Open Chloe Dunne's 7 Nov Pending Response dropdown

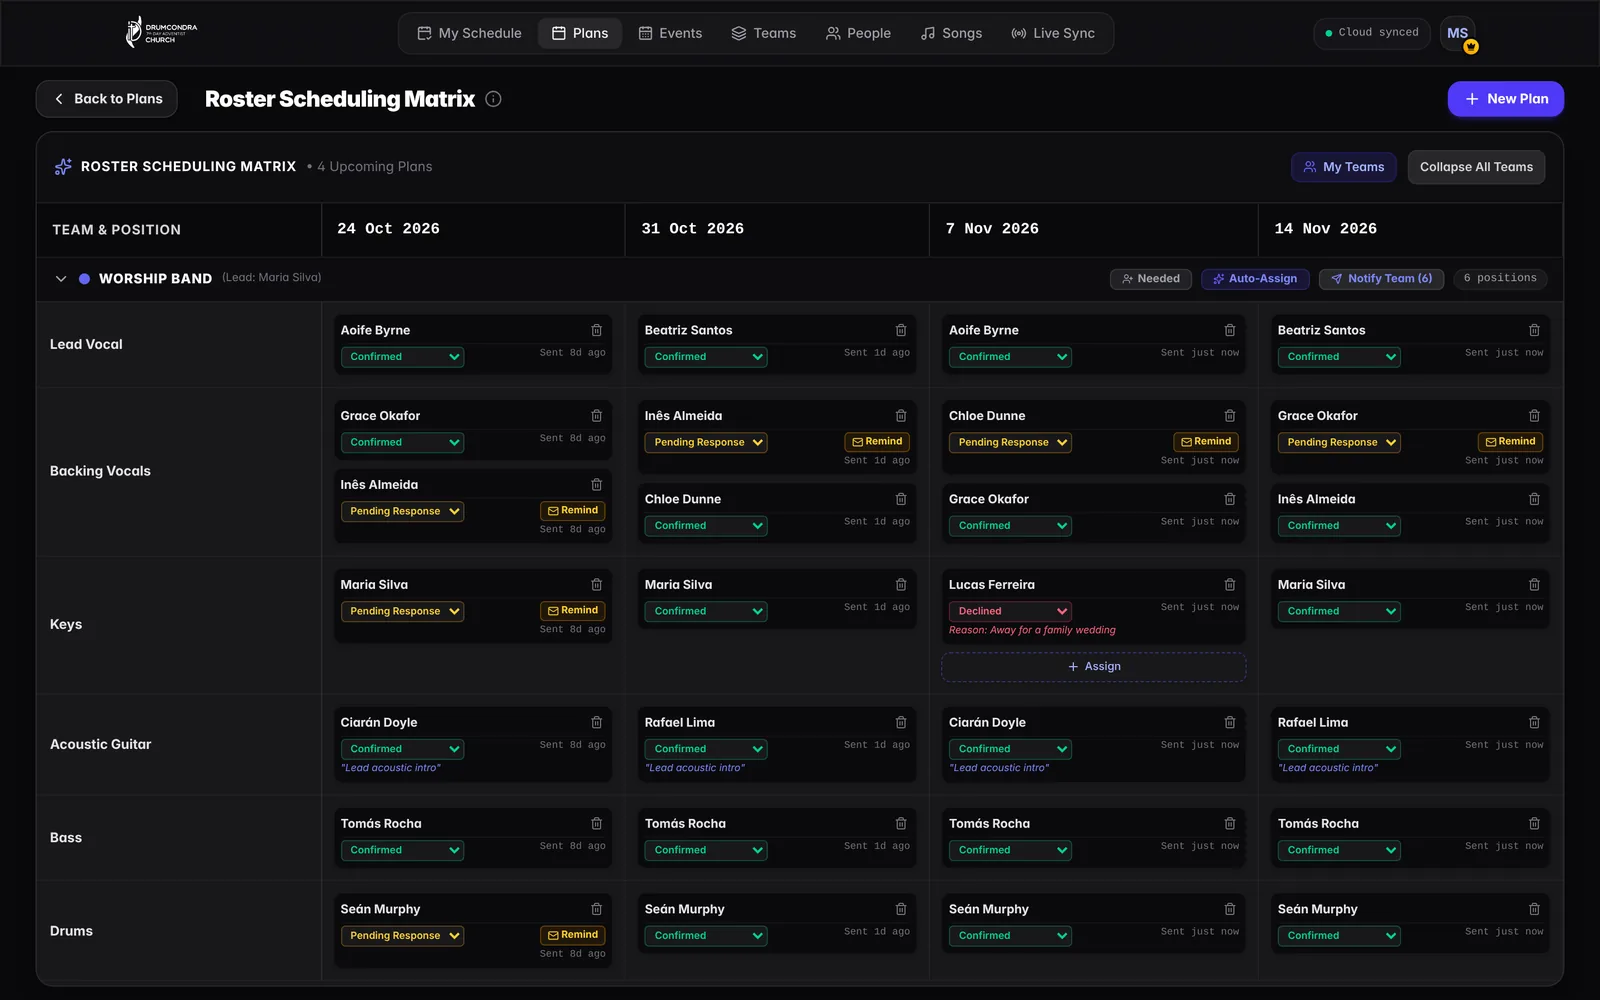pyautogui.click(x=1009, y=442)
